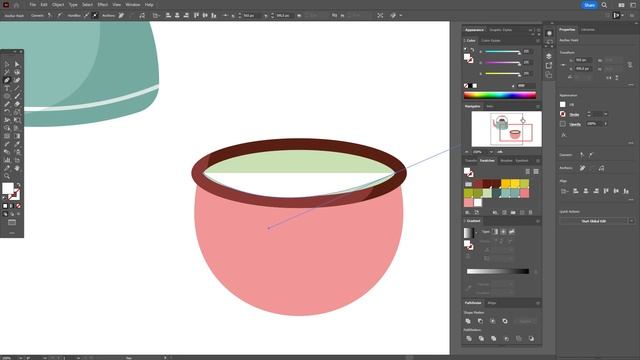Switch Swatches panel to list view
Viewport: 640px width, 360px height.
tap(528, 171)
